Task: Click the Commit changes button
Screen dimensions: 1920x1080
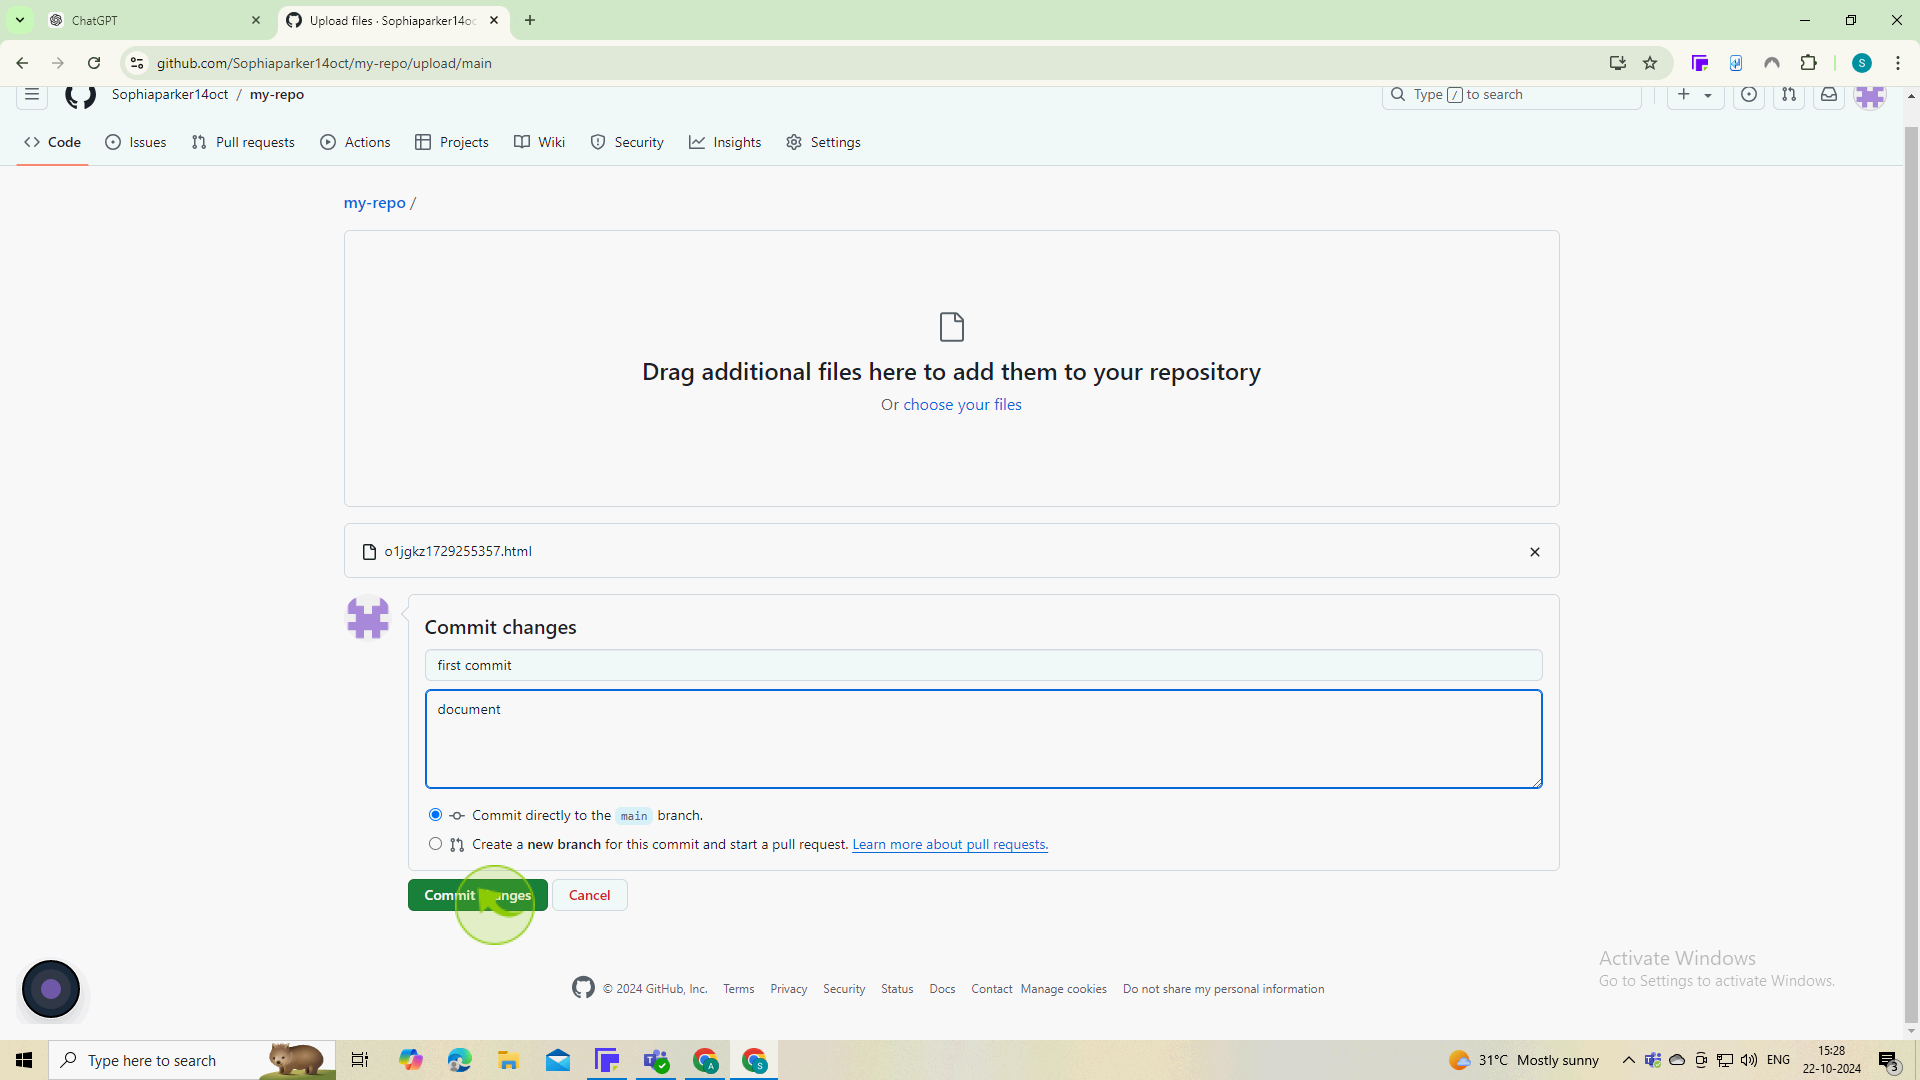Action: click(477, 895)
